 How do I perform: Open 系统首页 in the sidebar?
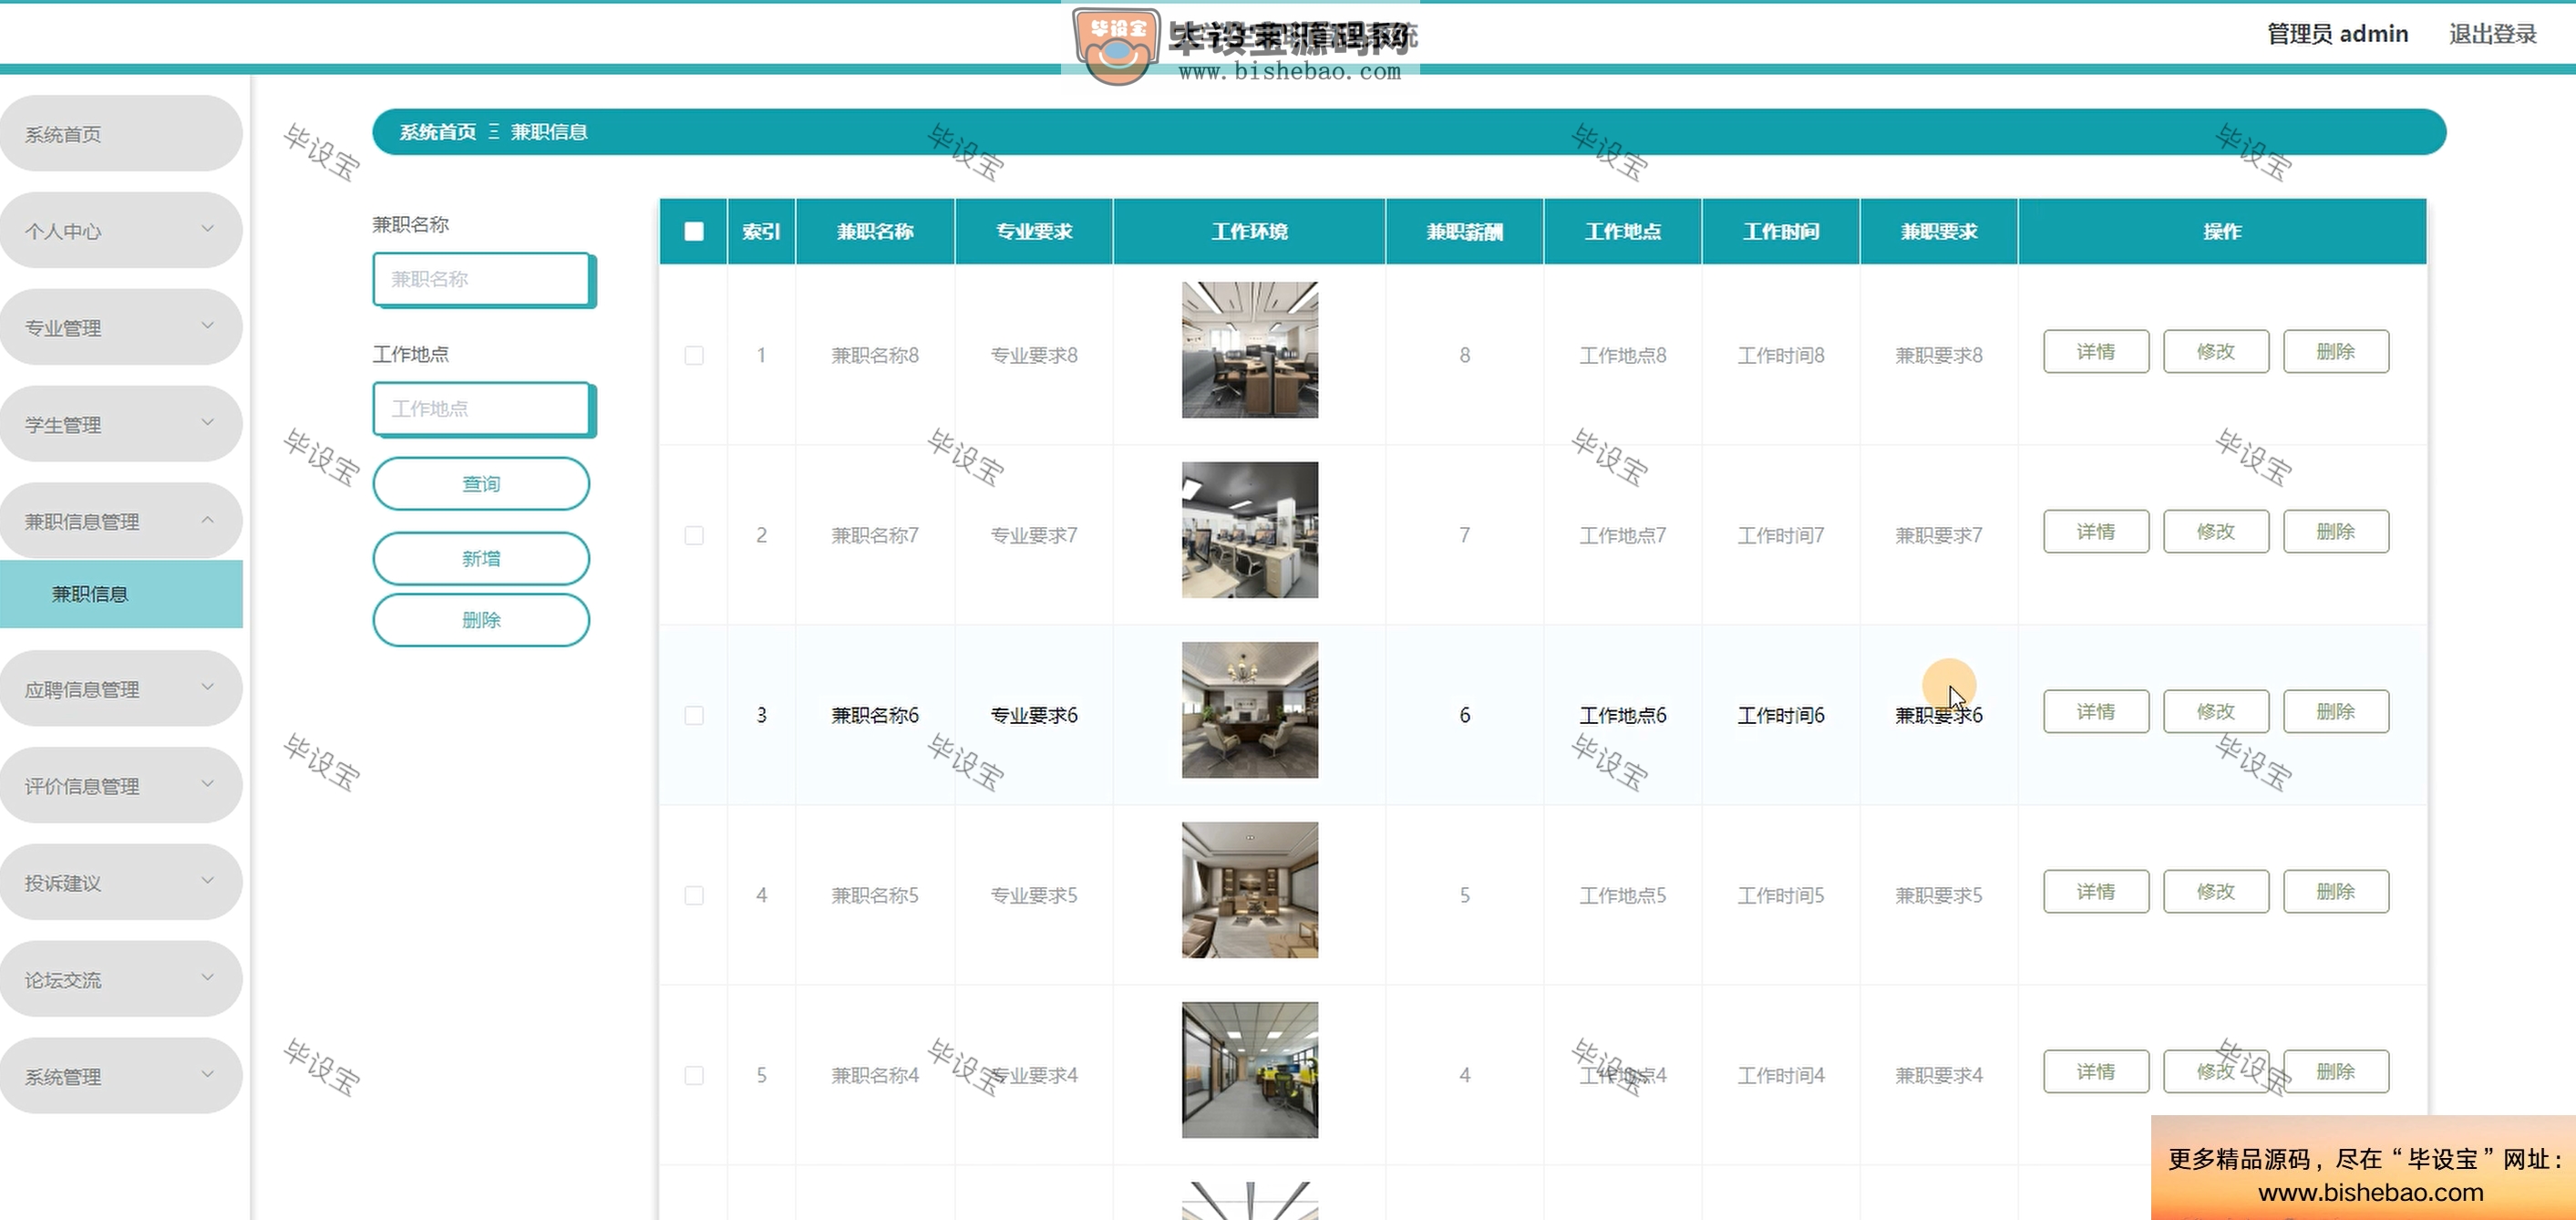pyautogui.click(x=121, y=134)
